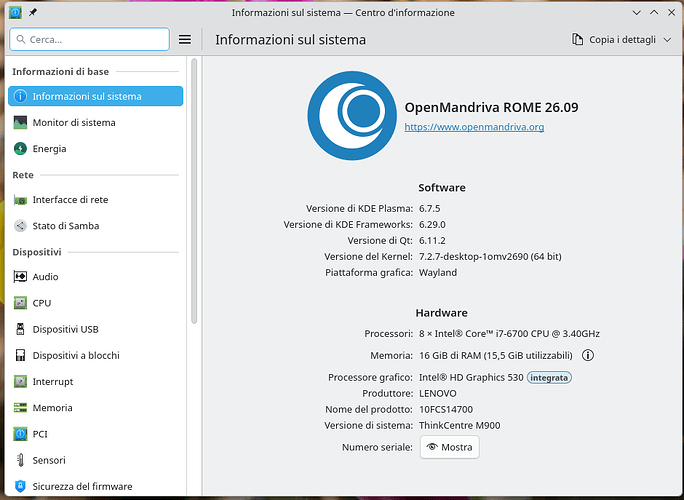Image resolution: width=684 pixels, height=500 pixels.
Task: Minimize the window
Action: click(636, 13)
